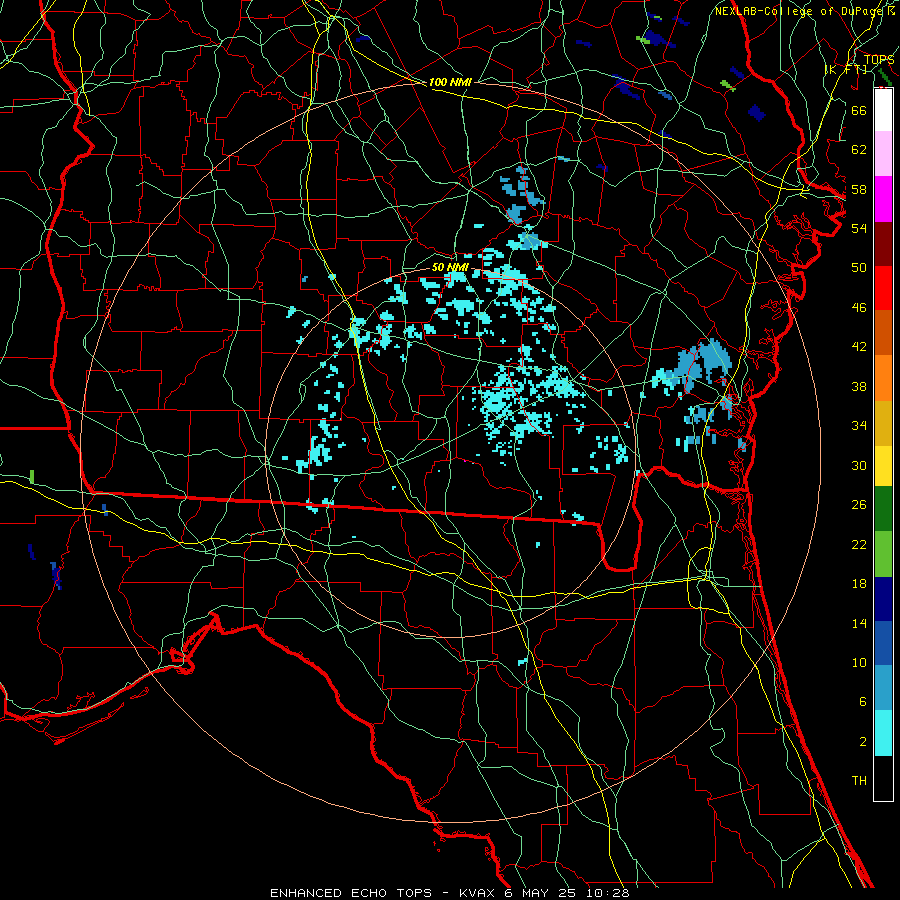The height and width of the screenshot is (900, 900).
Task: Click the '50 NMI' range ring label
Action: pyautogui.click(x=450, y=267)
